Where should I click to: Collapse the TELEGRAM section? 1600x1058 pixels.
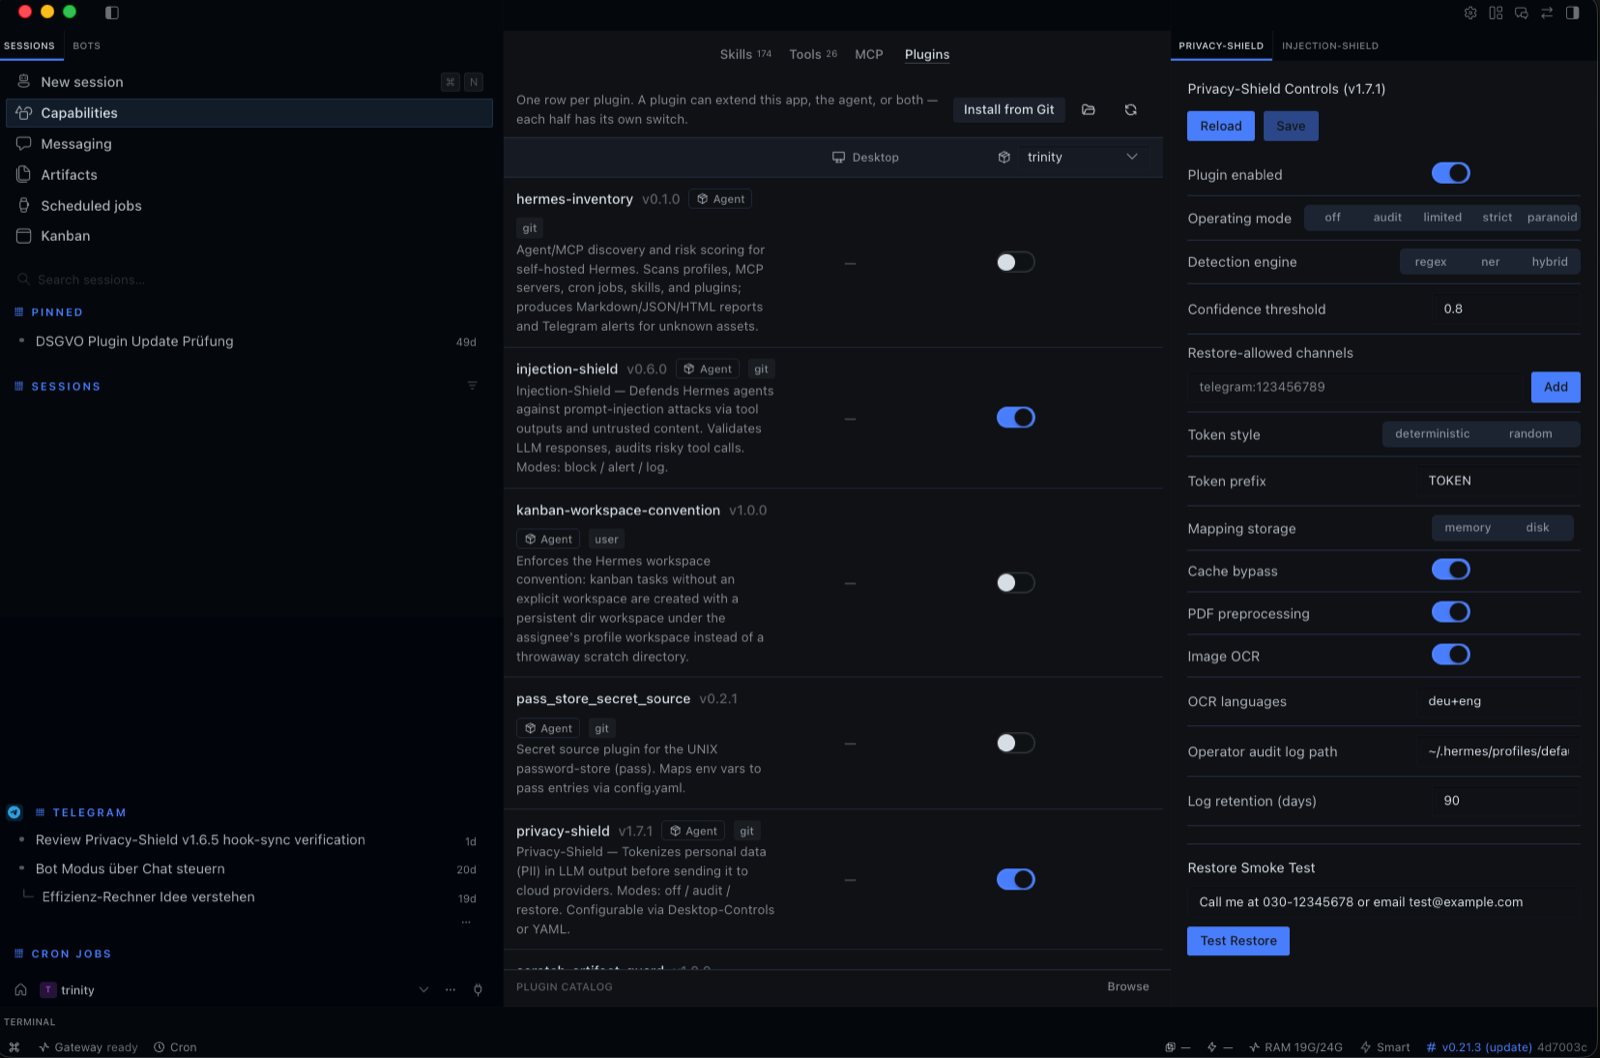click(81, 813)
